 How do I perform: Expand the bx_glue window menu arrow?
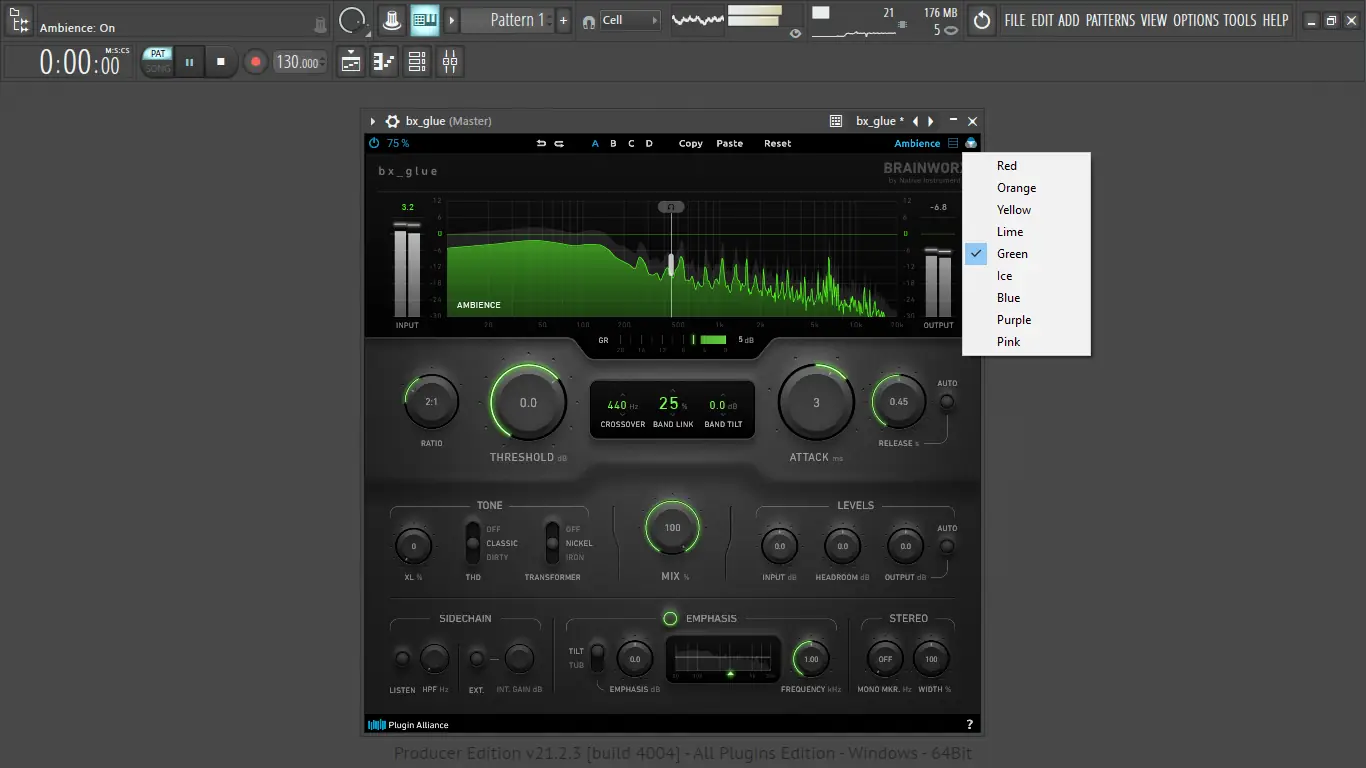373,121
